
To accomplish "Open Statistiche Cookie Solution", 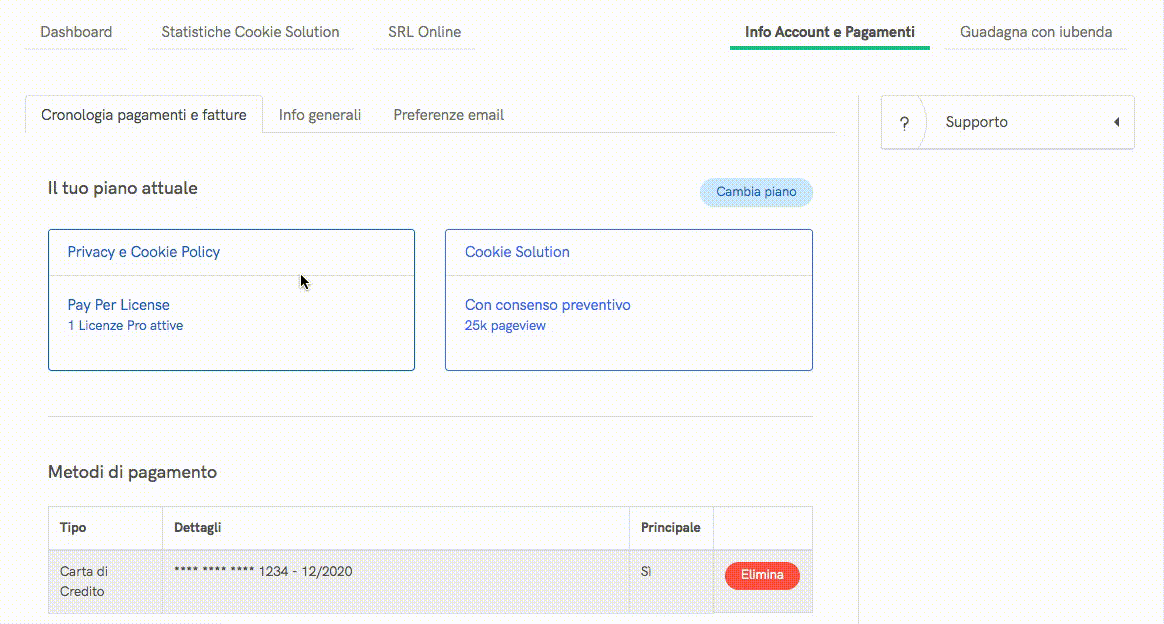I will [250, 31].
